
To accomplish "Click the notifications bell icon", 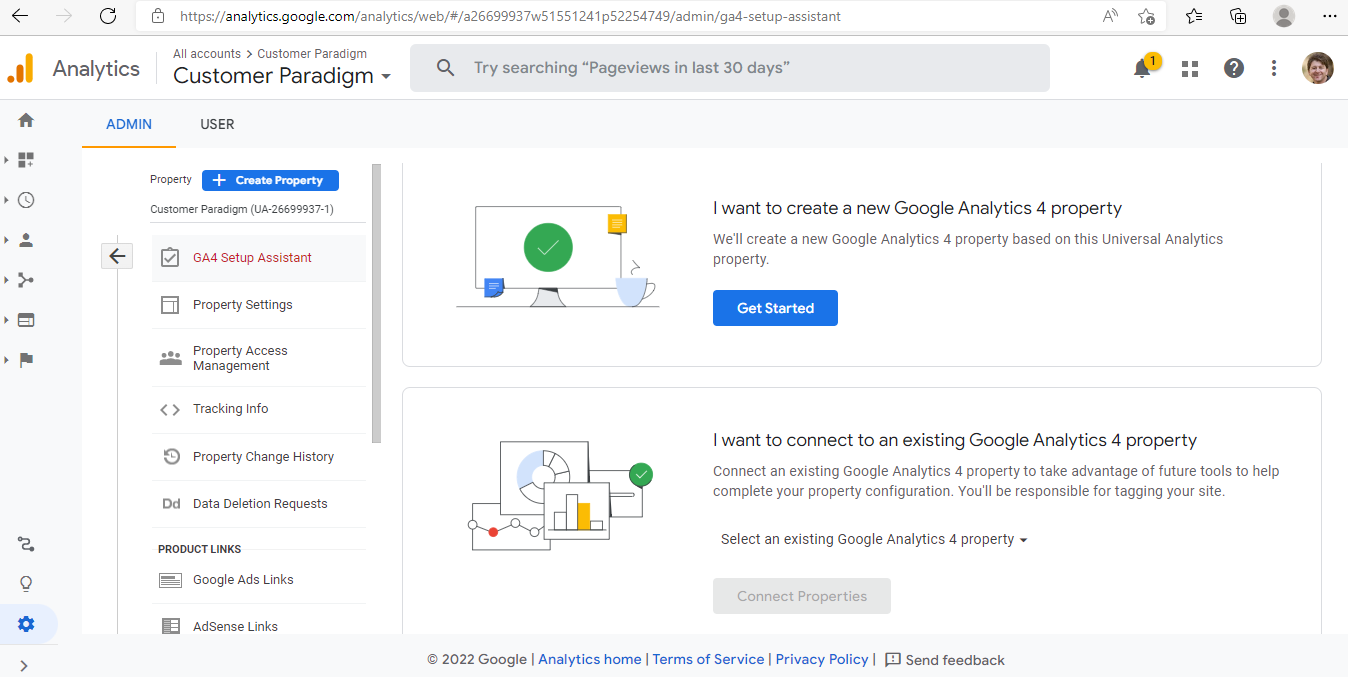I will tap(1142, 68).
